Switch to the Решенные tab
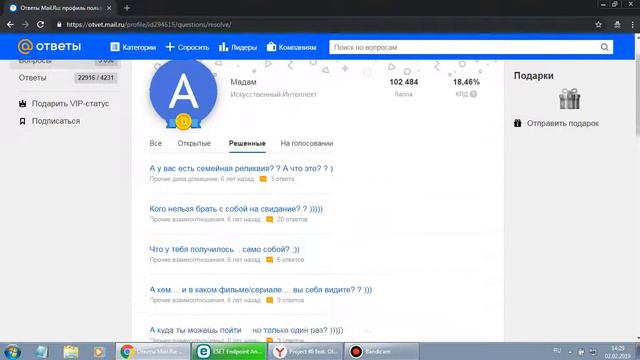Viewport: 640px width, 360px height. pos(247,143)
